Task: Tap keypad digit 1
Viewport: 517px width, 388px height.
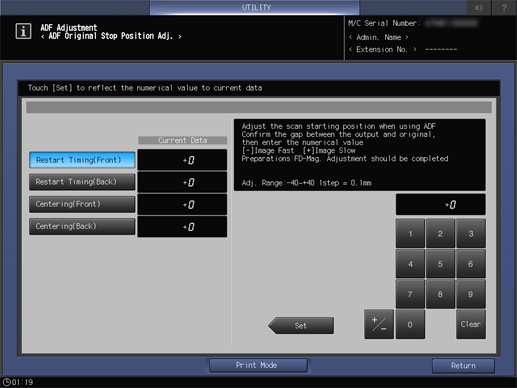Action: point(410,234)
